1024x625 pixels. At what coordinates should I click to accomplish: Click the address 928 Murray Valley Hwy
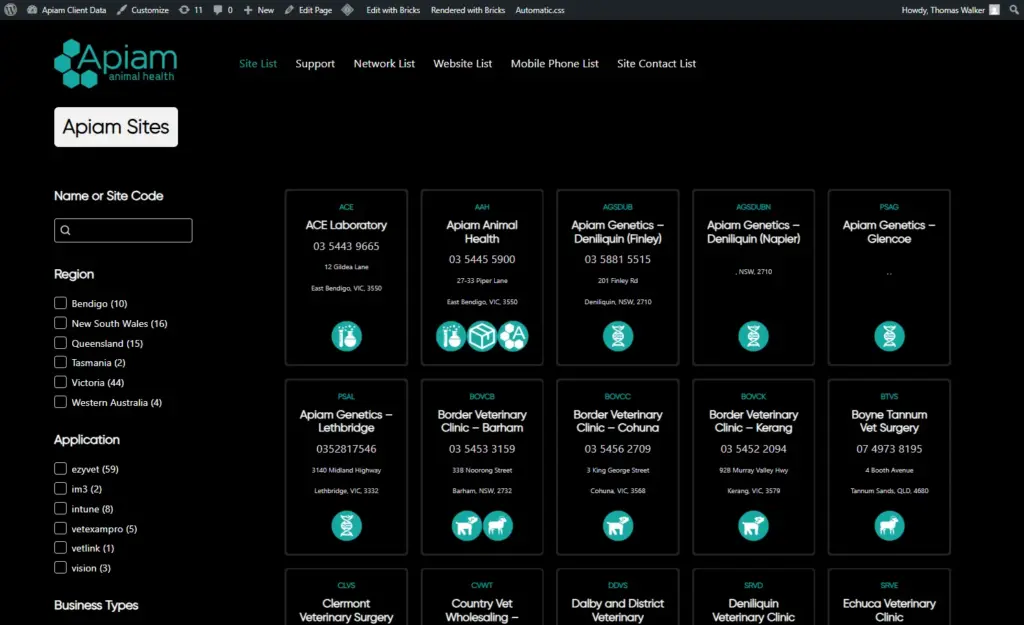pyautogui.click(x=754, y=470)
